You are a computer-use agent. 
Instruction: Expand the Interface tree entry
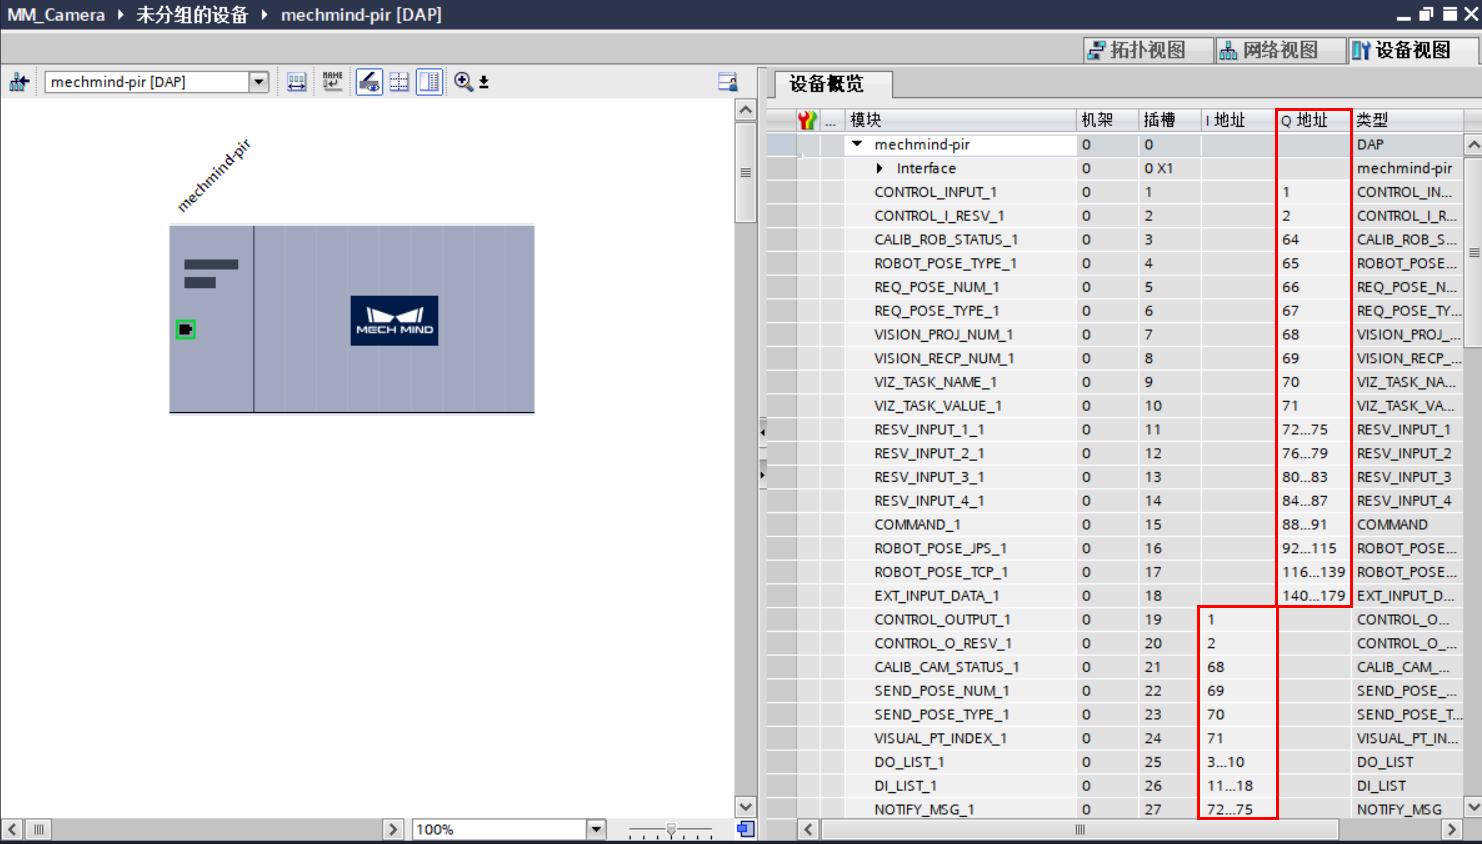(880, 168)
